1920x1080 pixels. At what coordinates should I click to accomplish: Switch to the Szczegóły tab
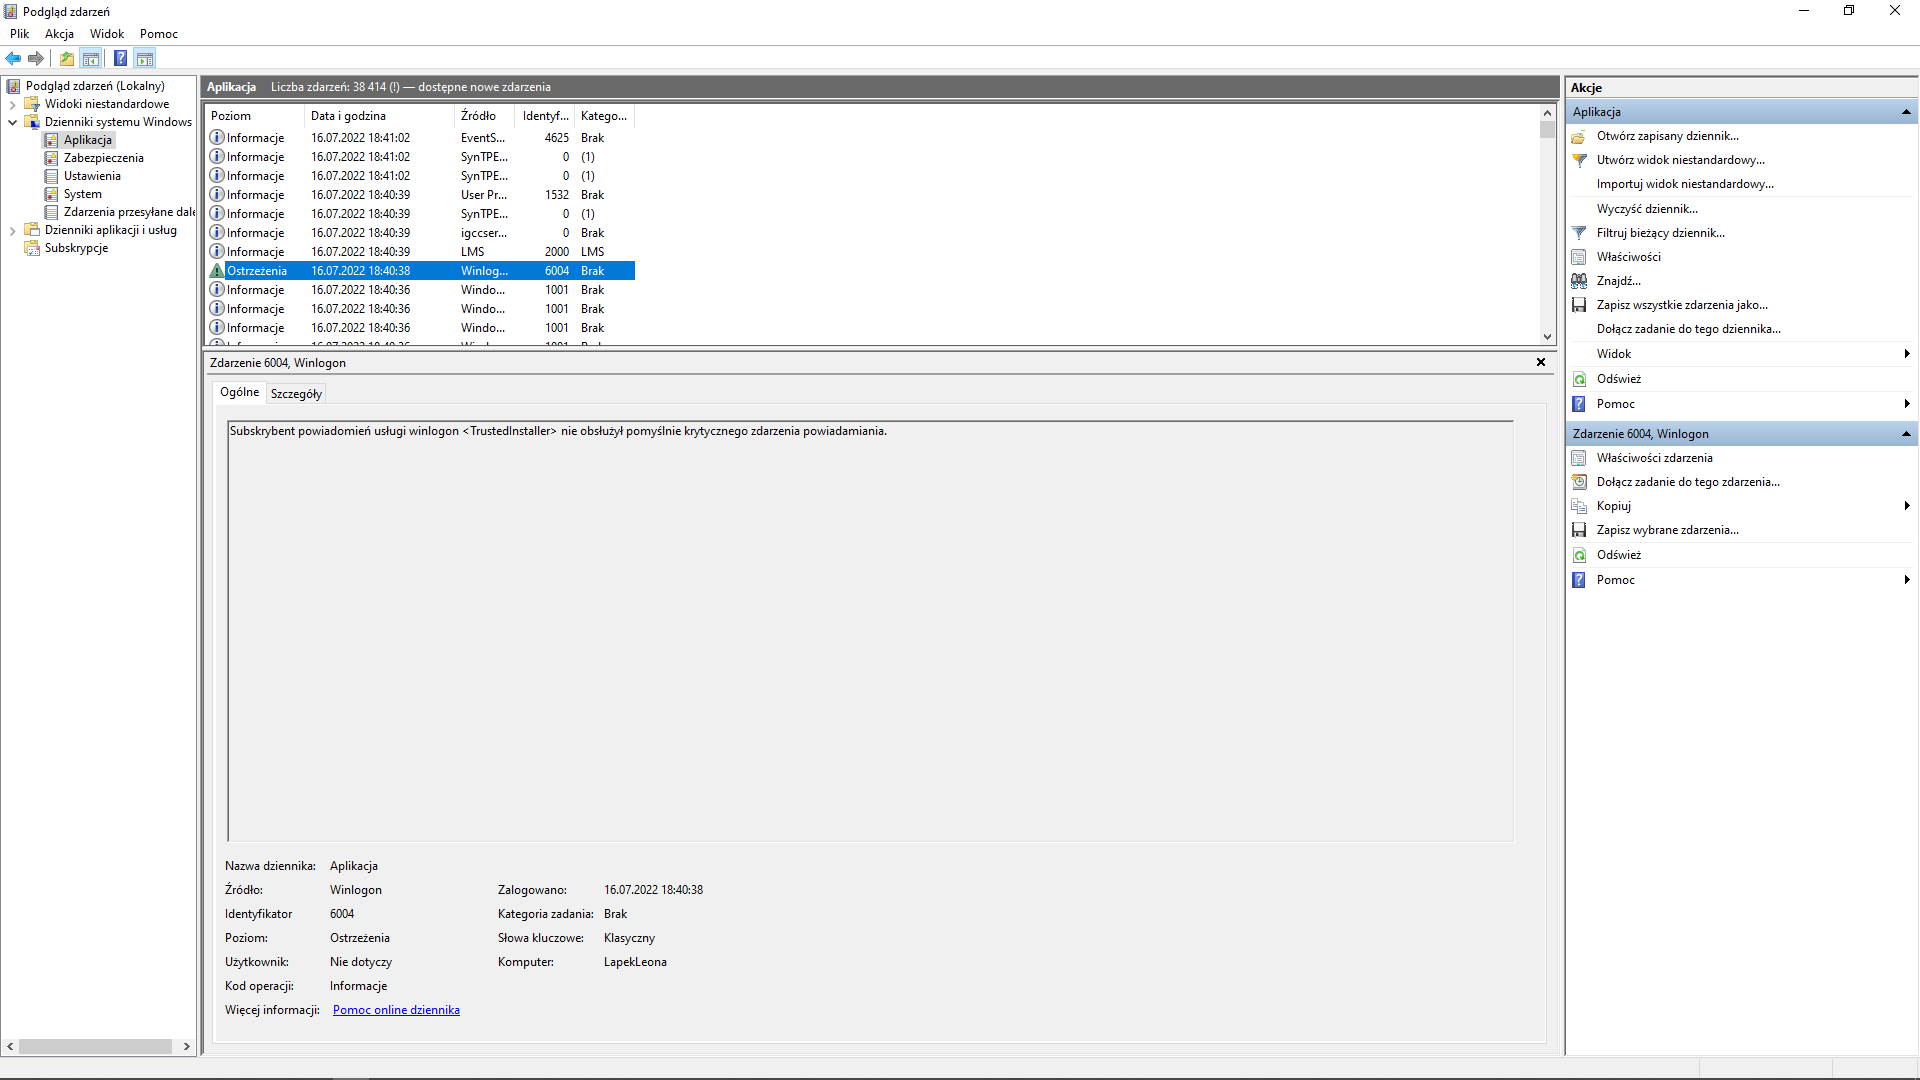[296, 394]
